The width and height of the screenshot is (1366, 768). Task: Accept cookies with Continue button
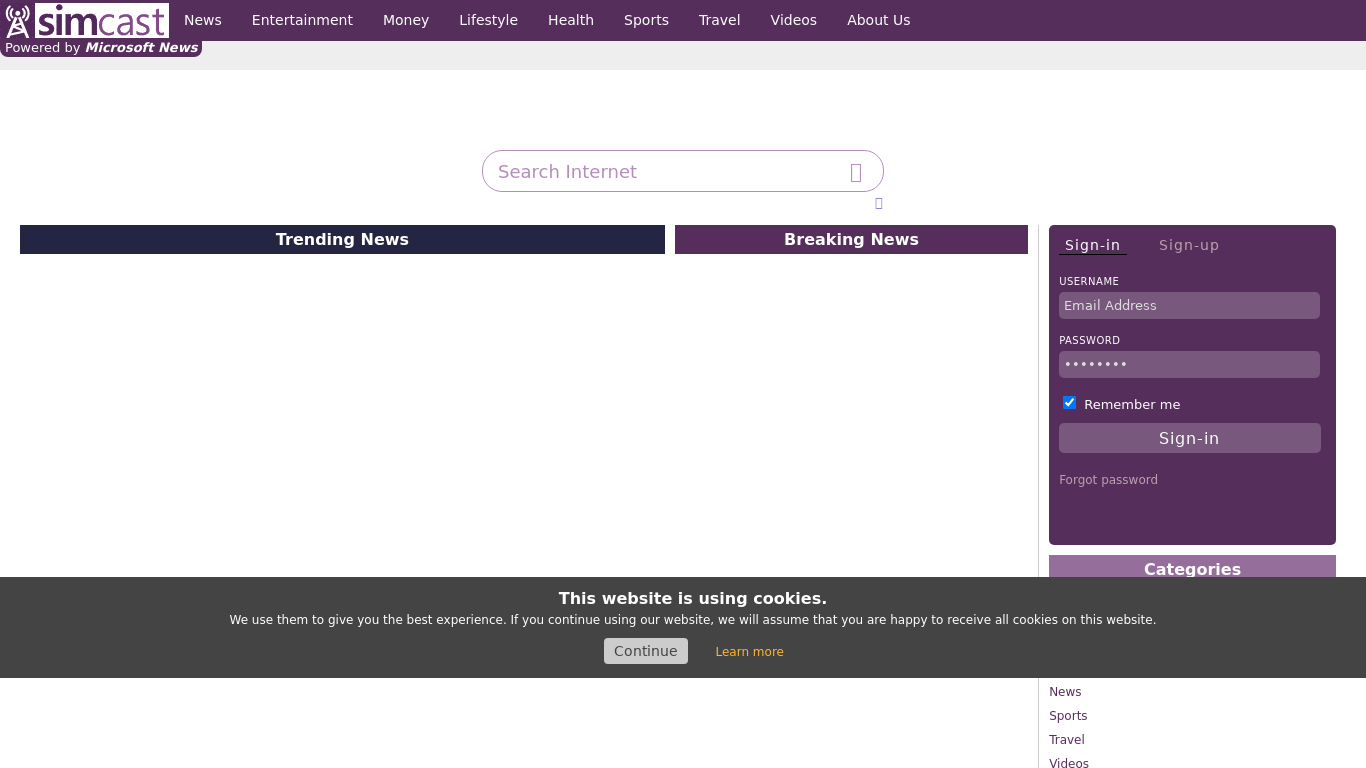645,651
